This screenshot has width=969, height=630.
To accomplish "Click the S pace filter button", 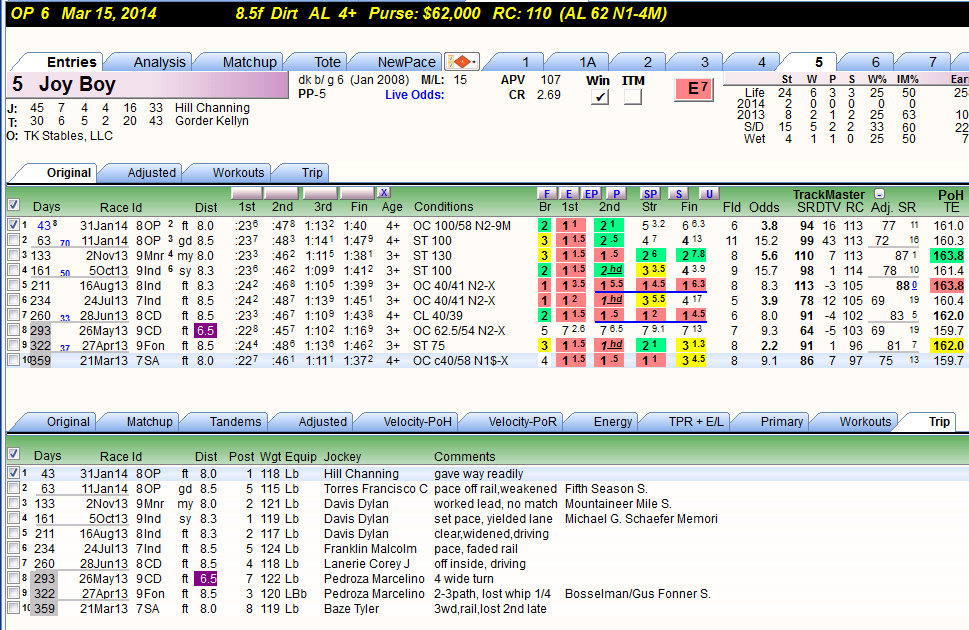I will [x=679, y=194].
